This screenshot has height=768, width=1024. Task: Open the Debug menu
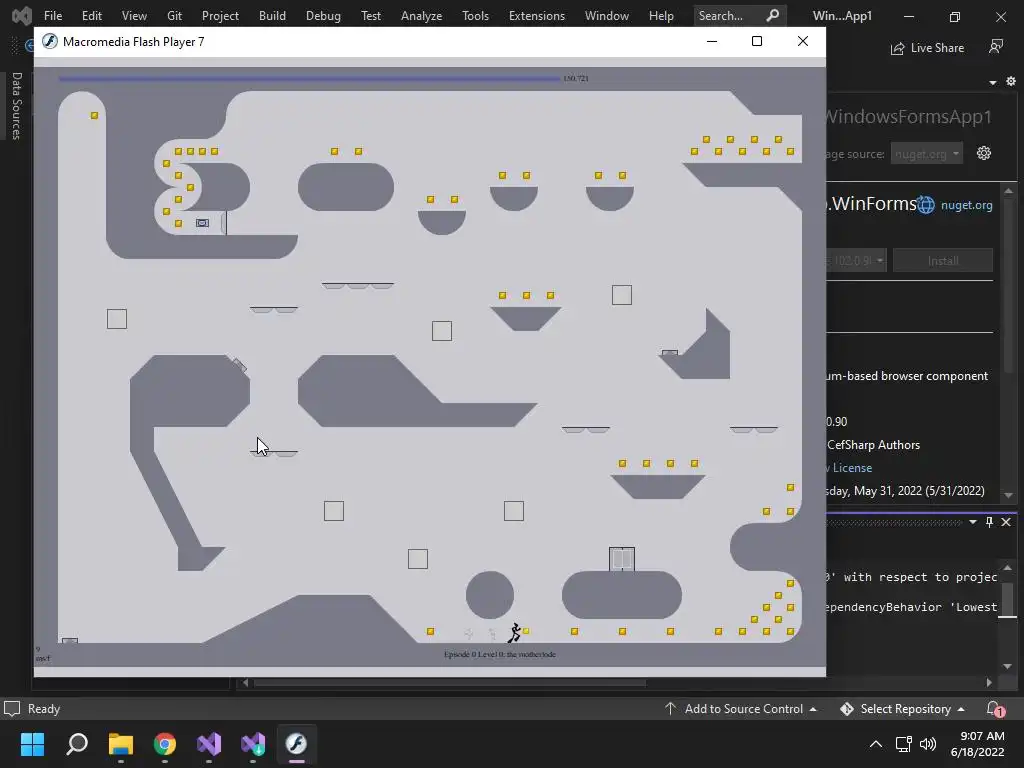click(x=323, y=16)
